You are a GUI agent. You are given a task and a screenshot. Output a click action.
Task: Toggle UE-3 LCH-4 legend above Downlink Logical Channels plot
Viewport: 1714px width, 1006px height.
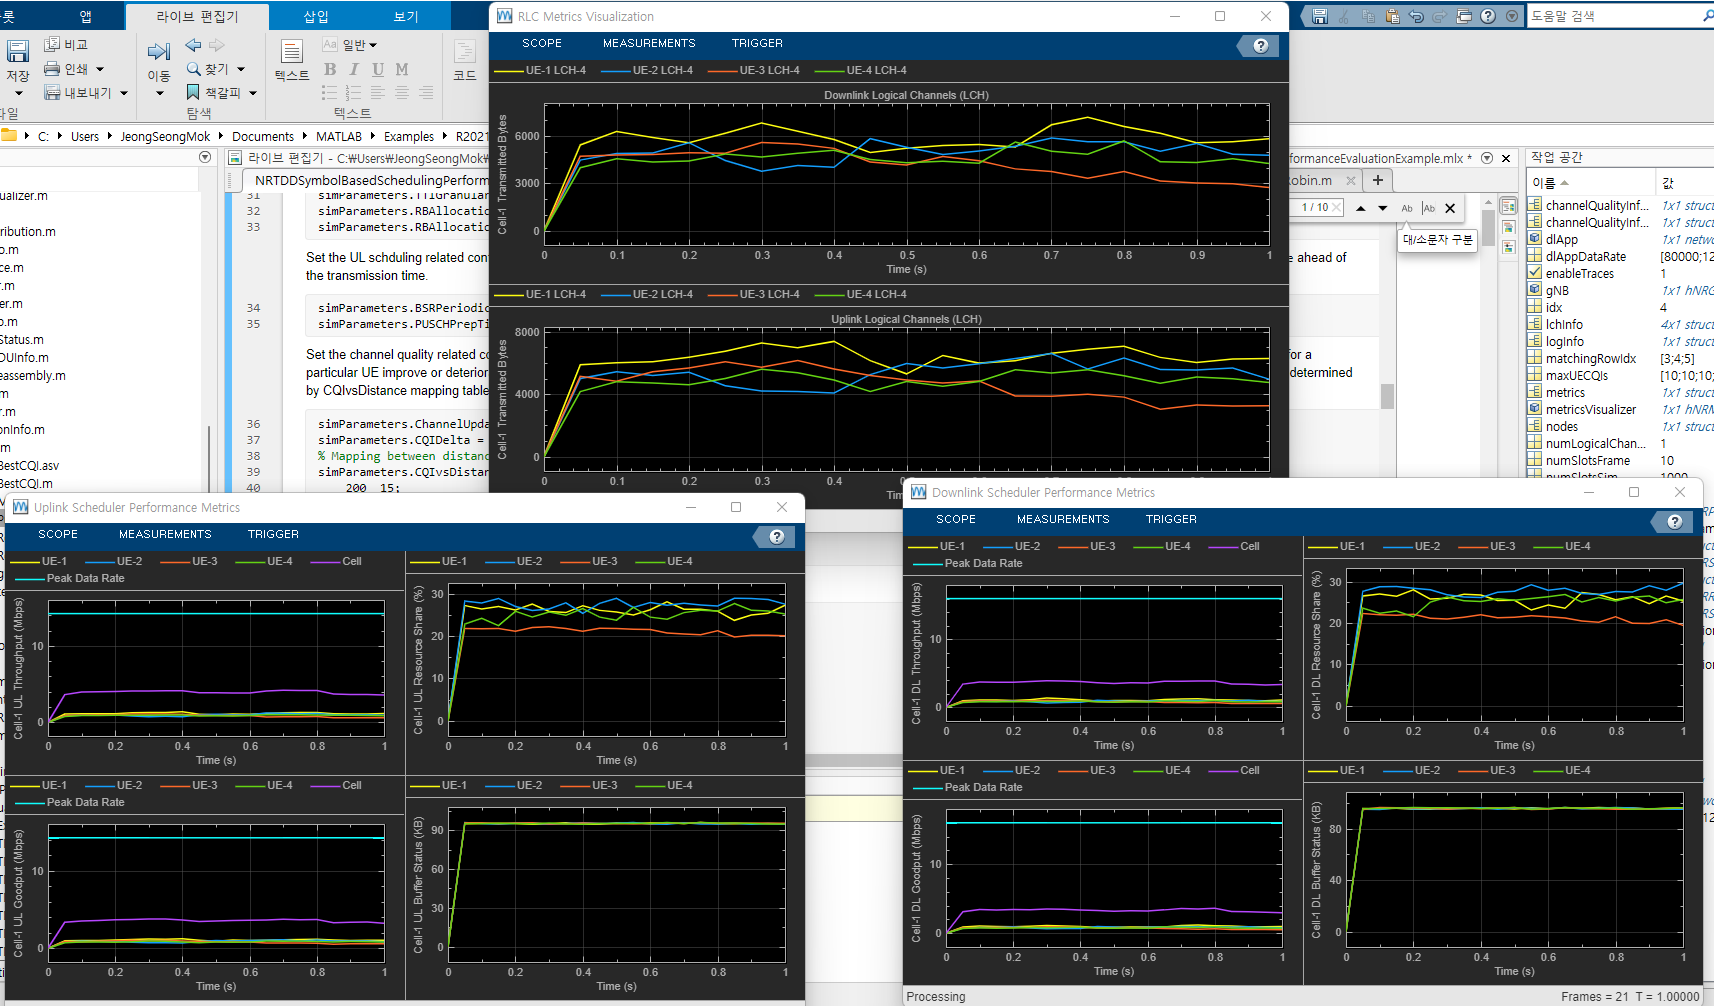coord(754,70)
